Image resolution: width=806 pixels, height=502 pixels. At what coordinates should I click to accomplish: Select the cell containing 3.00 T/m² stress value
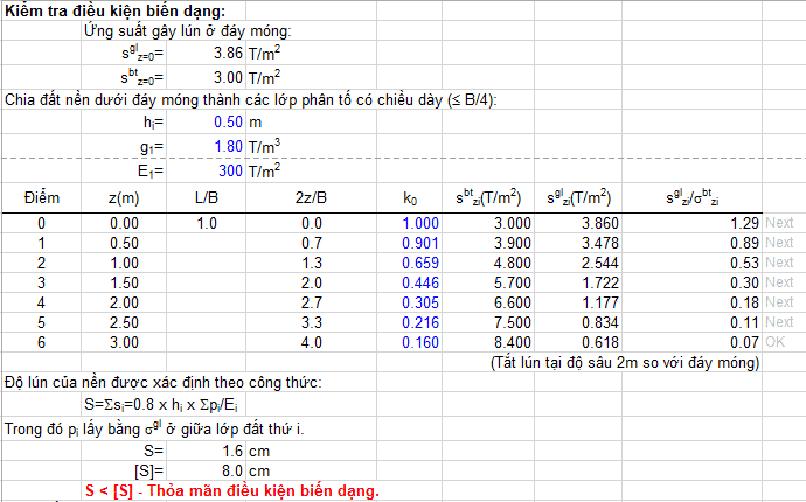(x=228, y=78)
